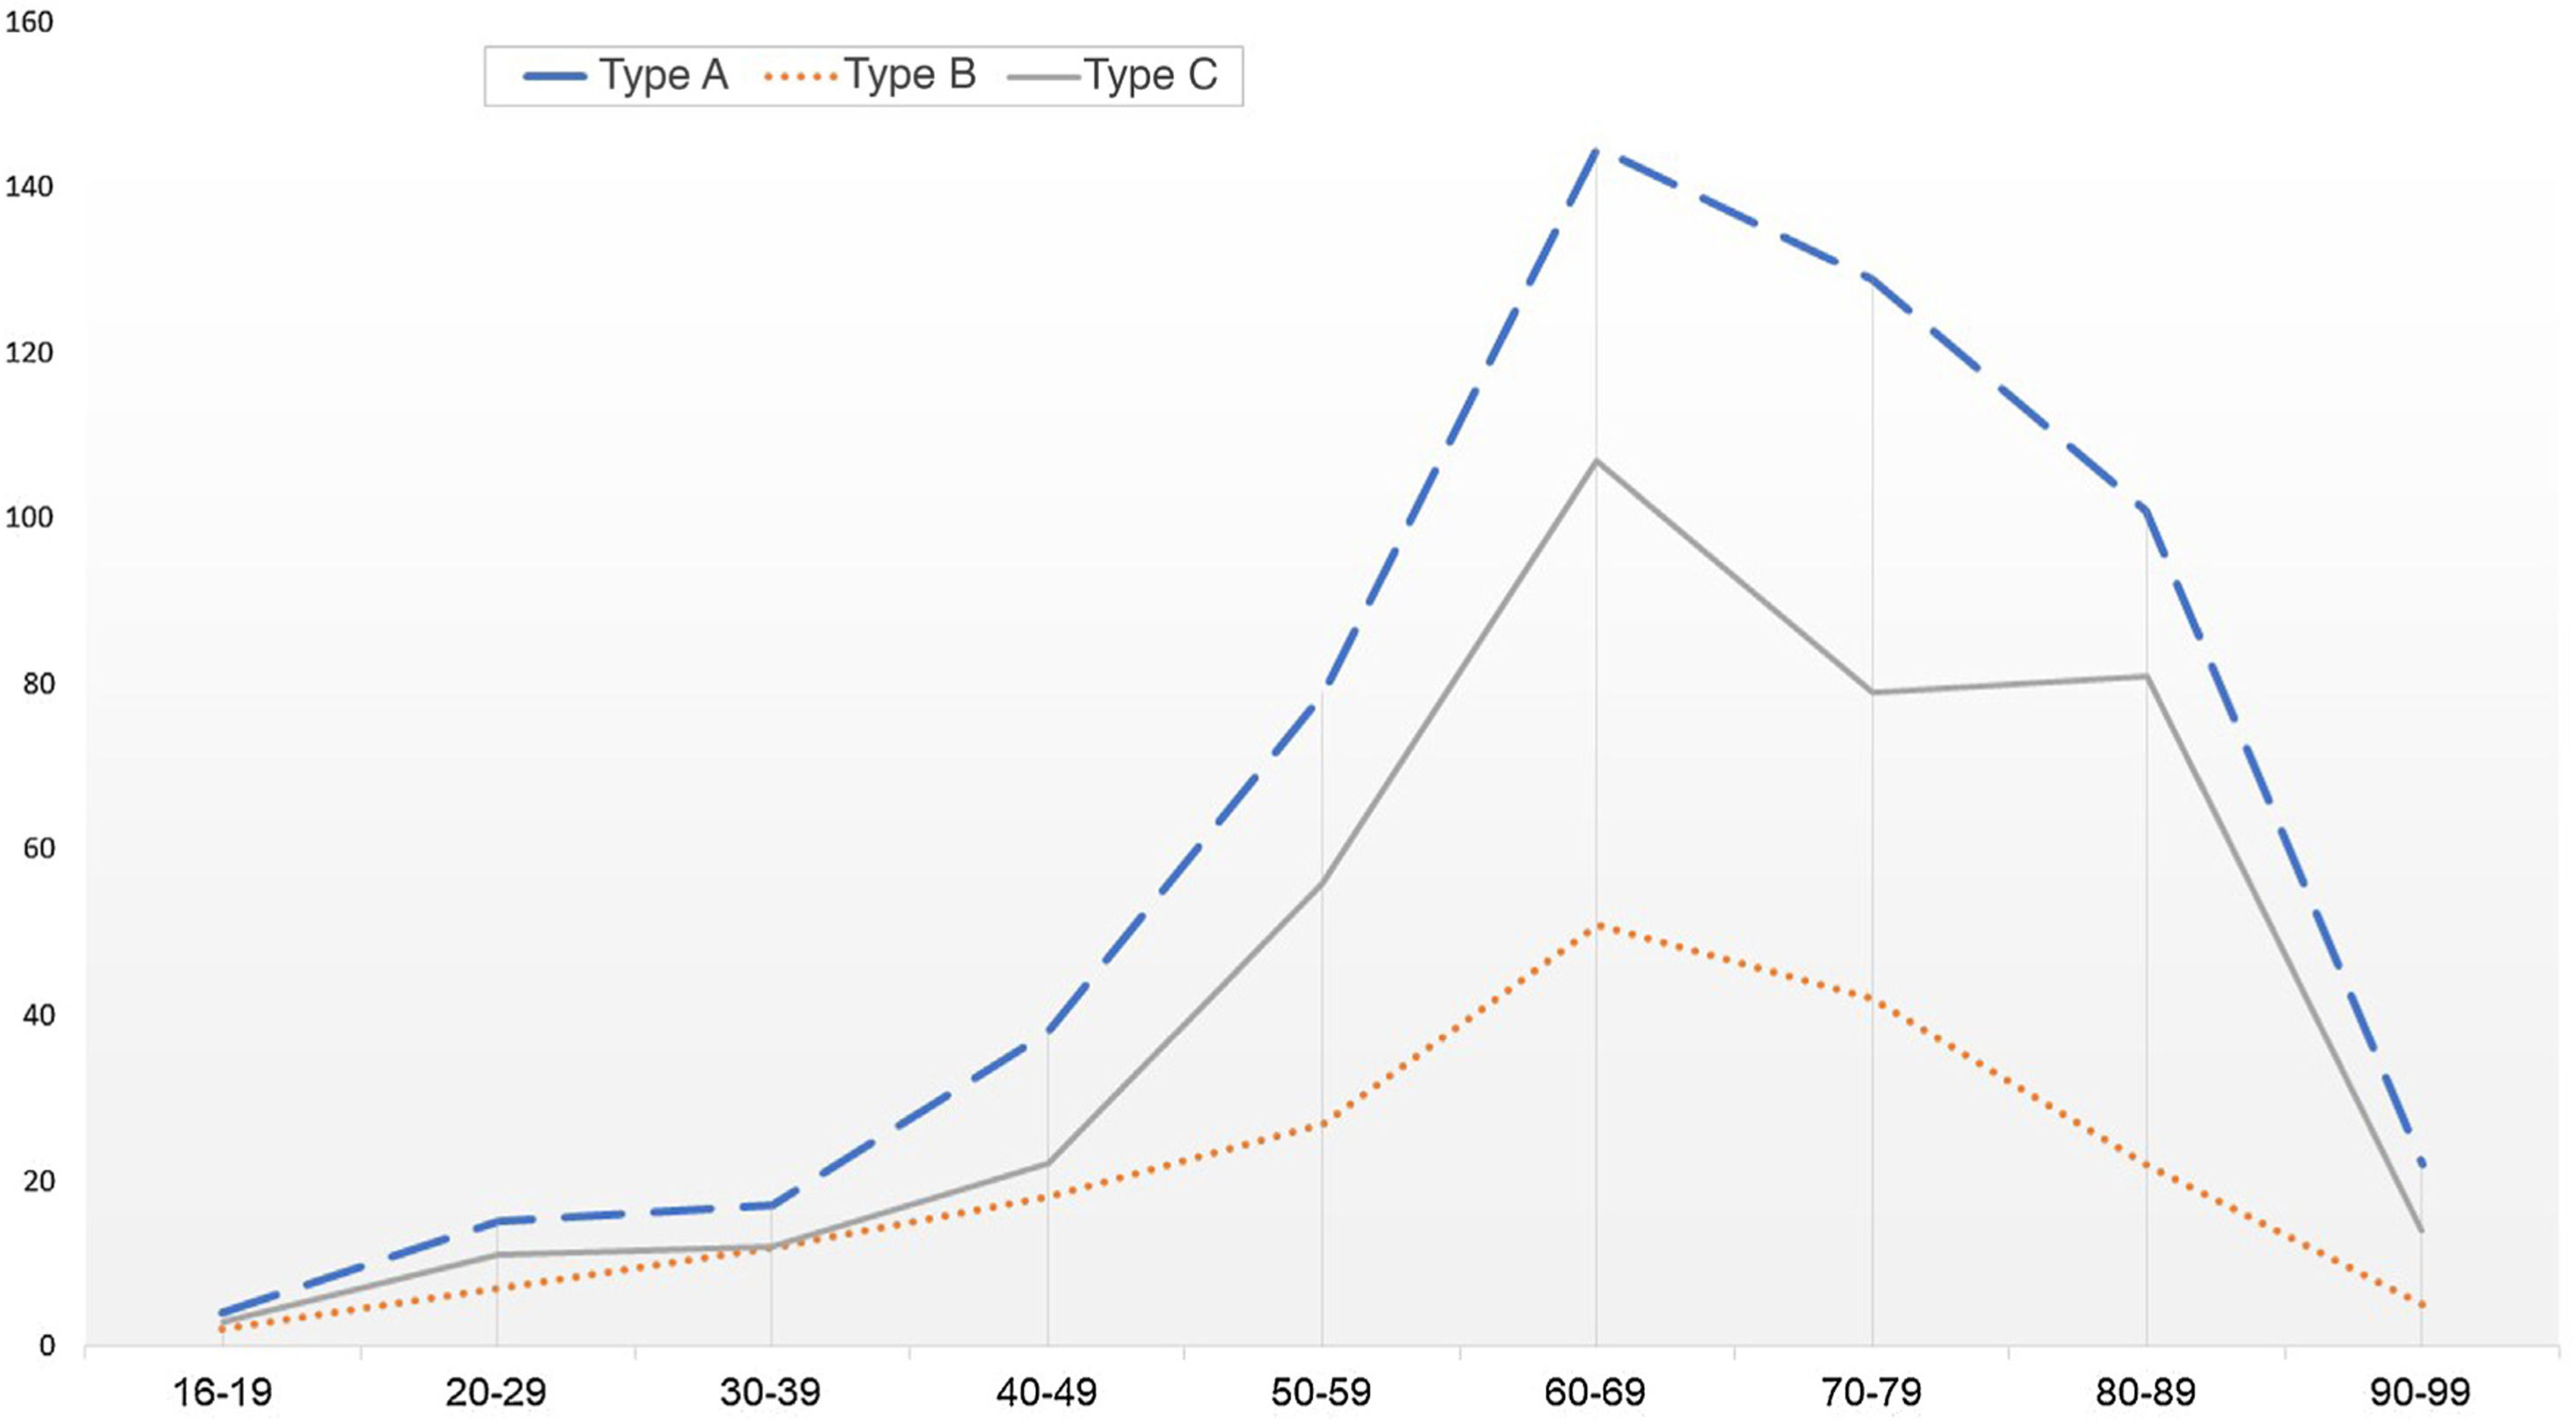
Task: Select the 50-59 age axis label
Action: coord(1321,1392)
